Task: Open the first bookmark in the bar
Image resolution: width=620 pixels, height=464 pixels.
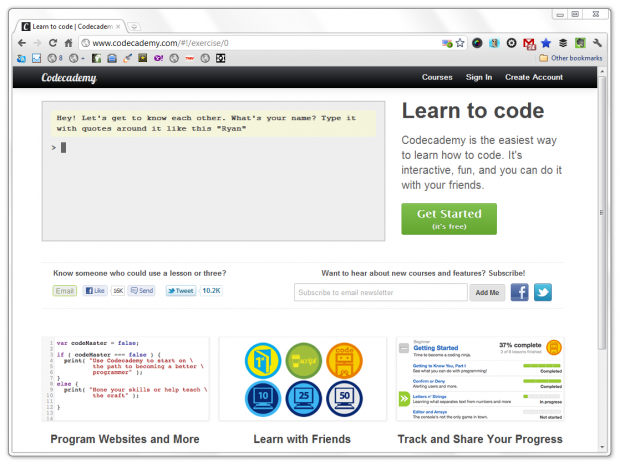Action: [21, 58]
